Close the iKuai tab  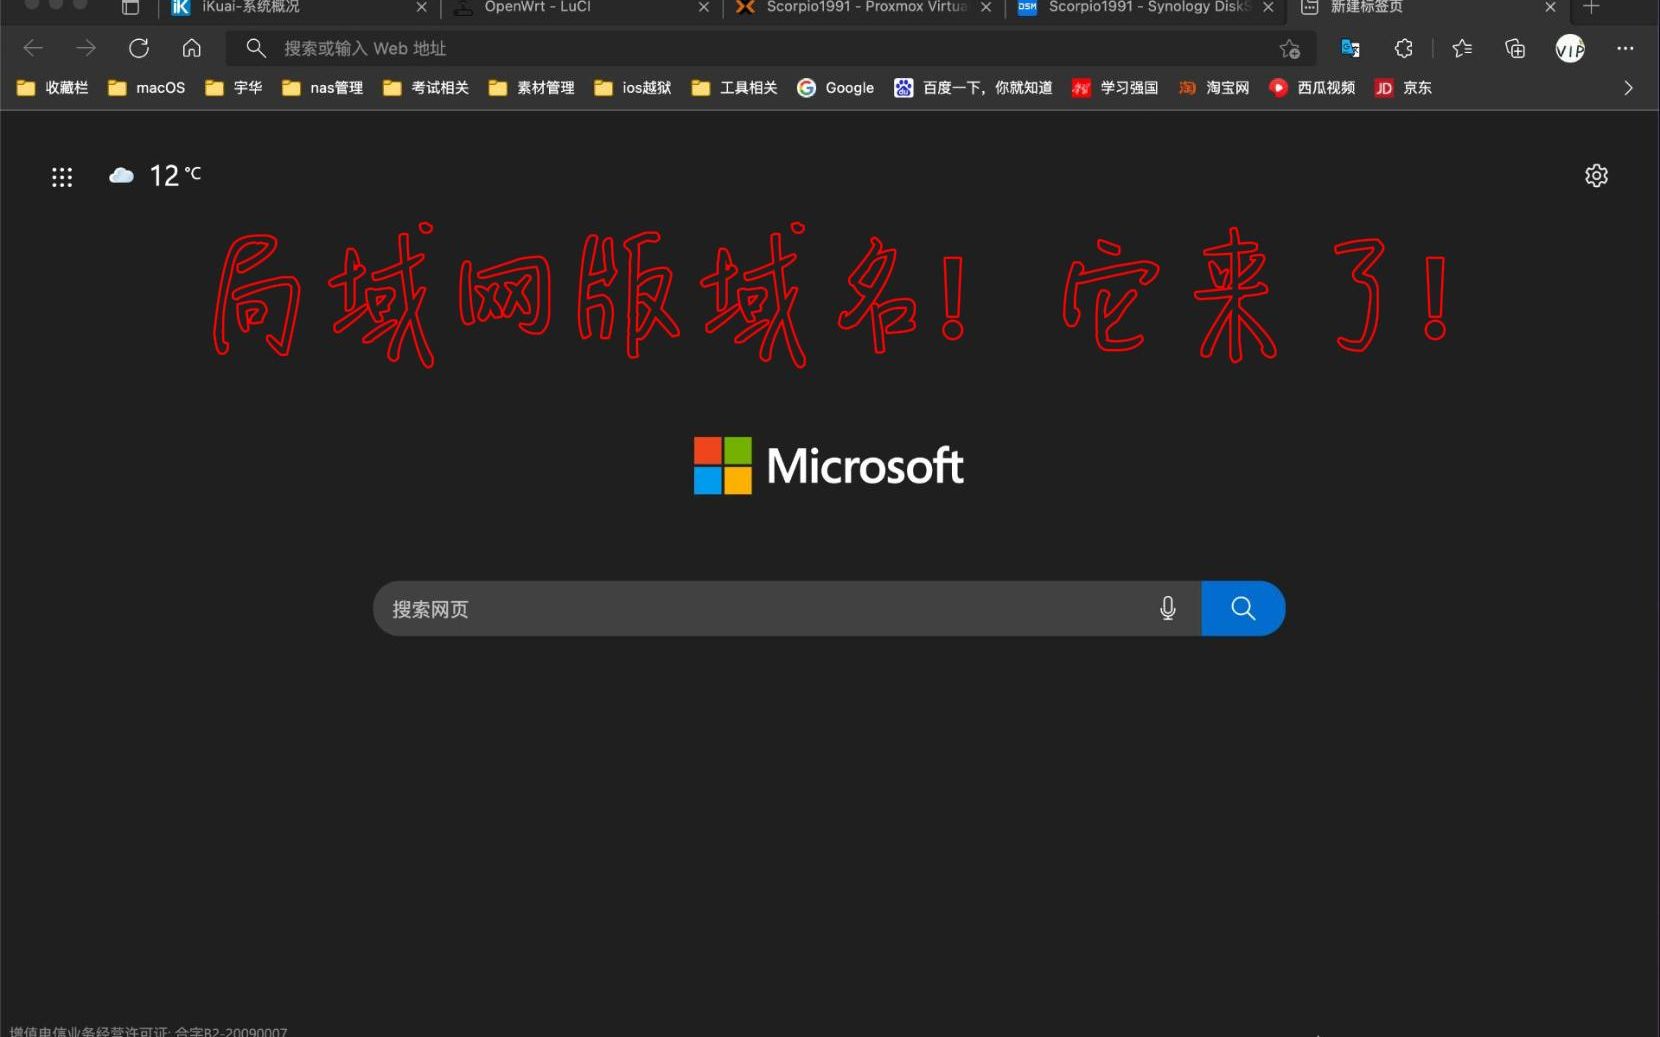[x=421, y=7]
